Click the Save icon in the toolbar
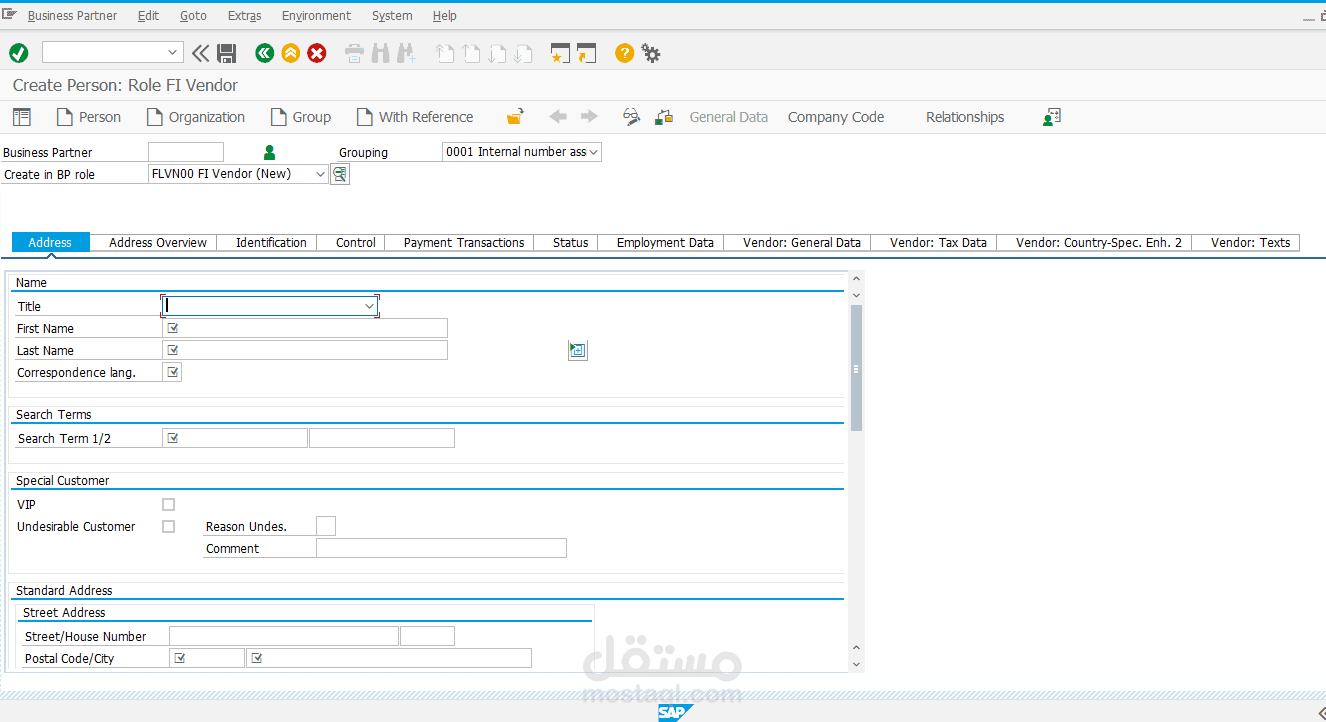 click(226, 53)
